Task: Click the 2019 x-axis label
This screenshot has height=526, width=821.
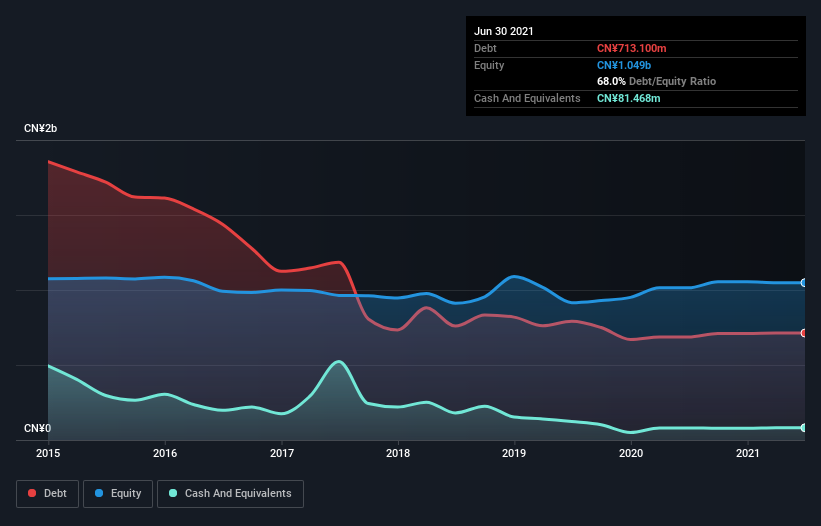Action: 514,453
